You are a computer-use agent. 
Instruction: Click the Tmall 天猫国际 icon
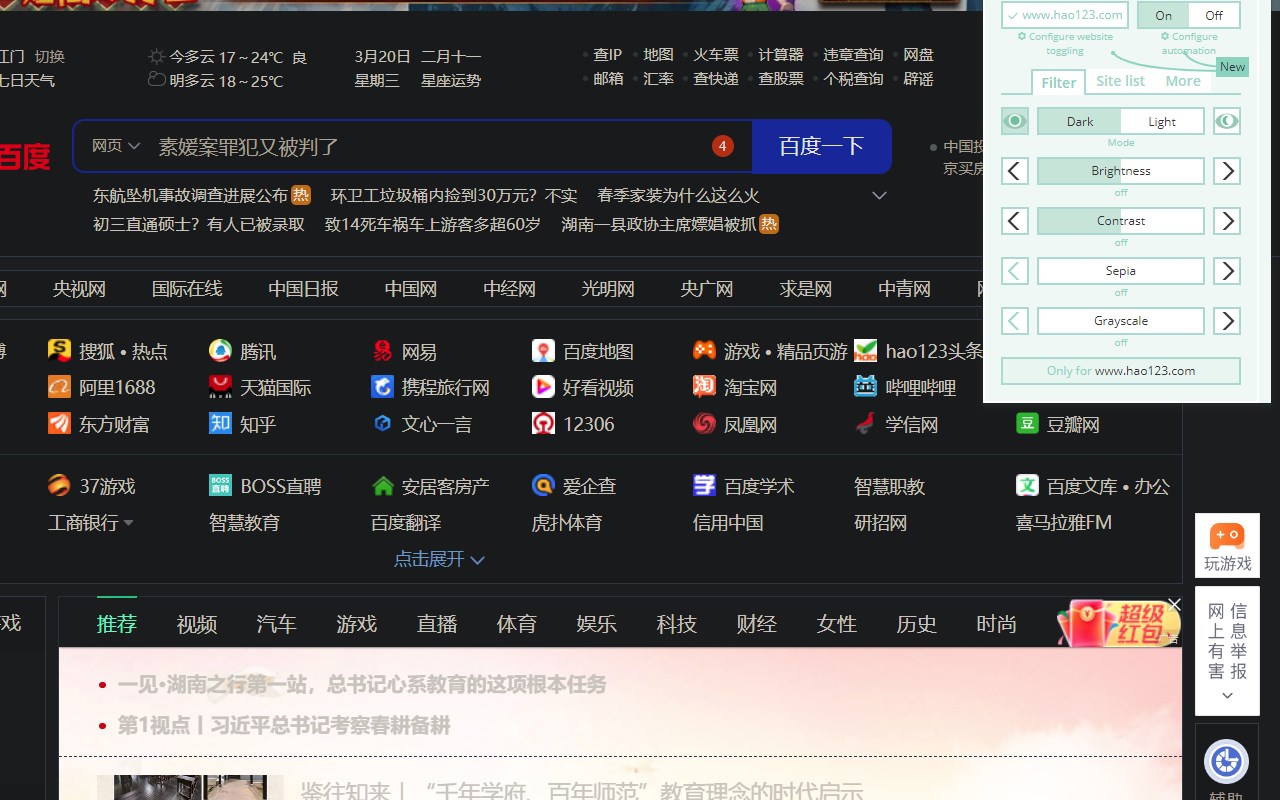pos(220,386)
